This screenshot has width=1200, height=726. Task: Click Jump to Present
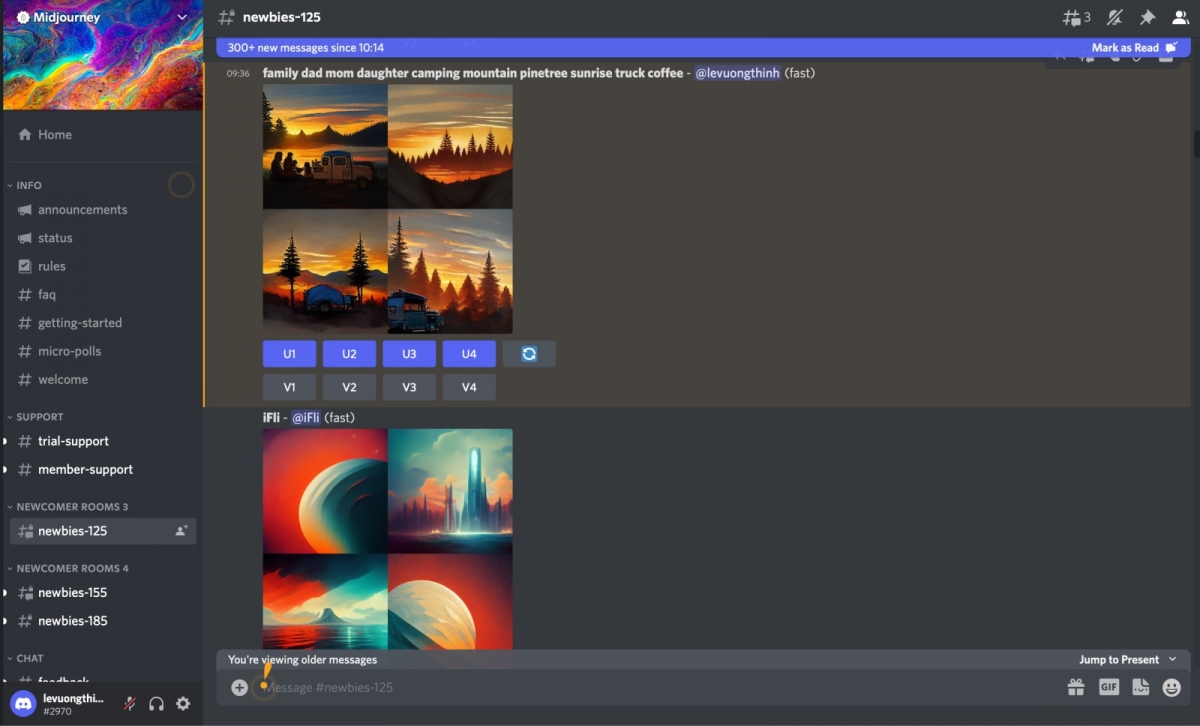click(x=1128, y=660)
